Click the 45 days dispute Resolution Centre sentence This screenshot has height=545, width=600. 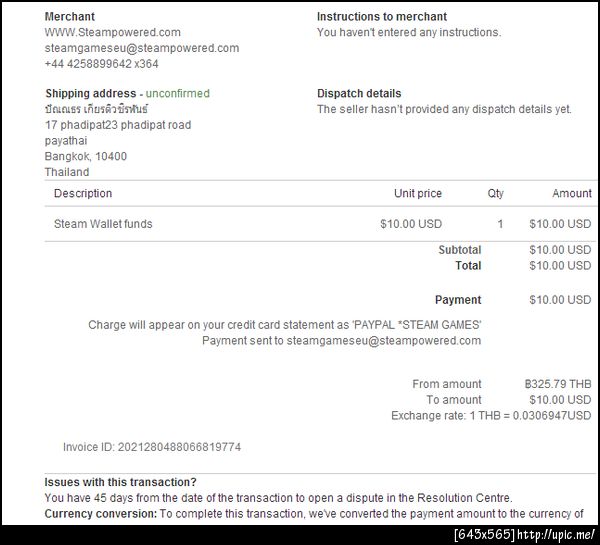279,498
